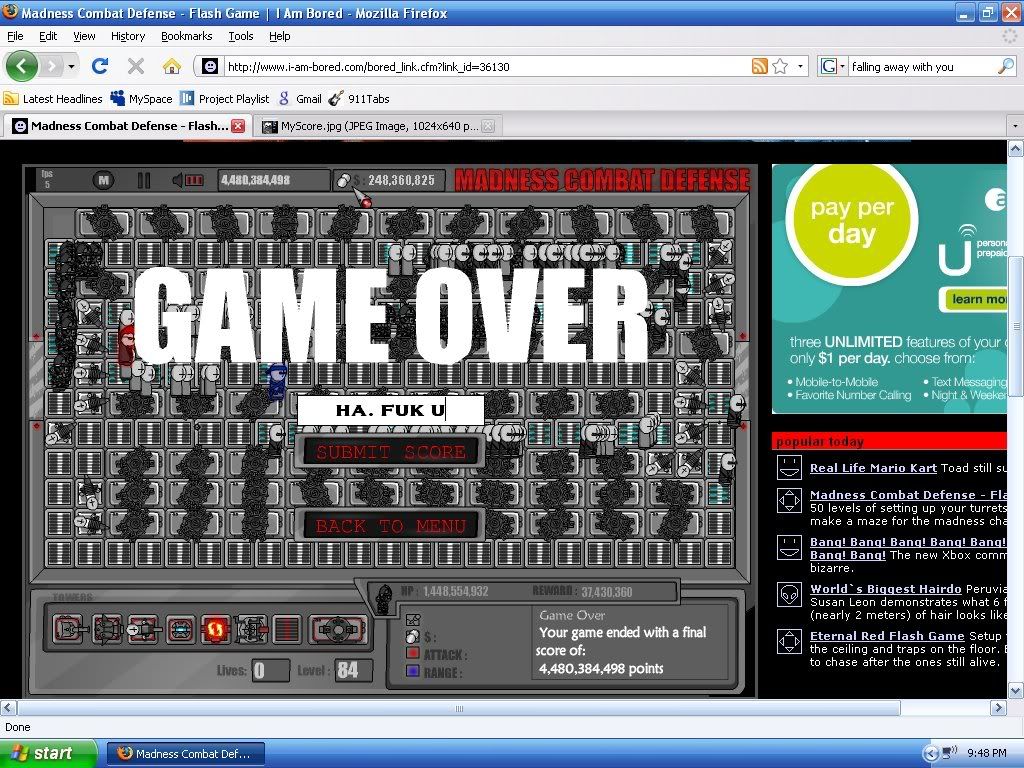Bookmark this page with the star icon
Image resolution: width=1024 pixels, height=768 pixels.
(780, 66)
